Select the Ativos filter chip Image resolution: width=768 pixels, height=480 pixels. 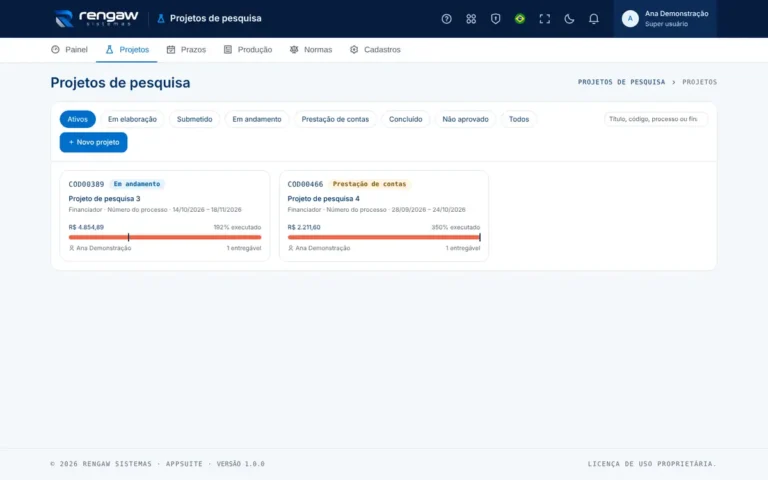[77, 119]
